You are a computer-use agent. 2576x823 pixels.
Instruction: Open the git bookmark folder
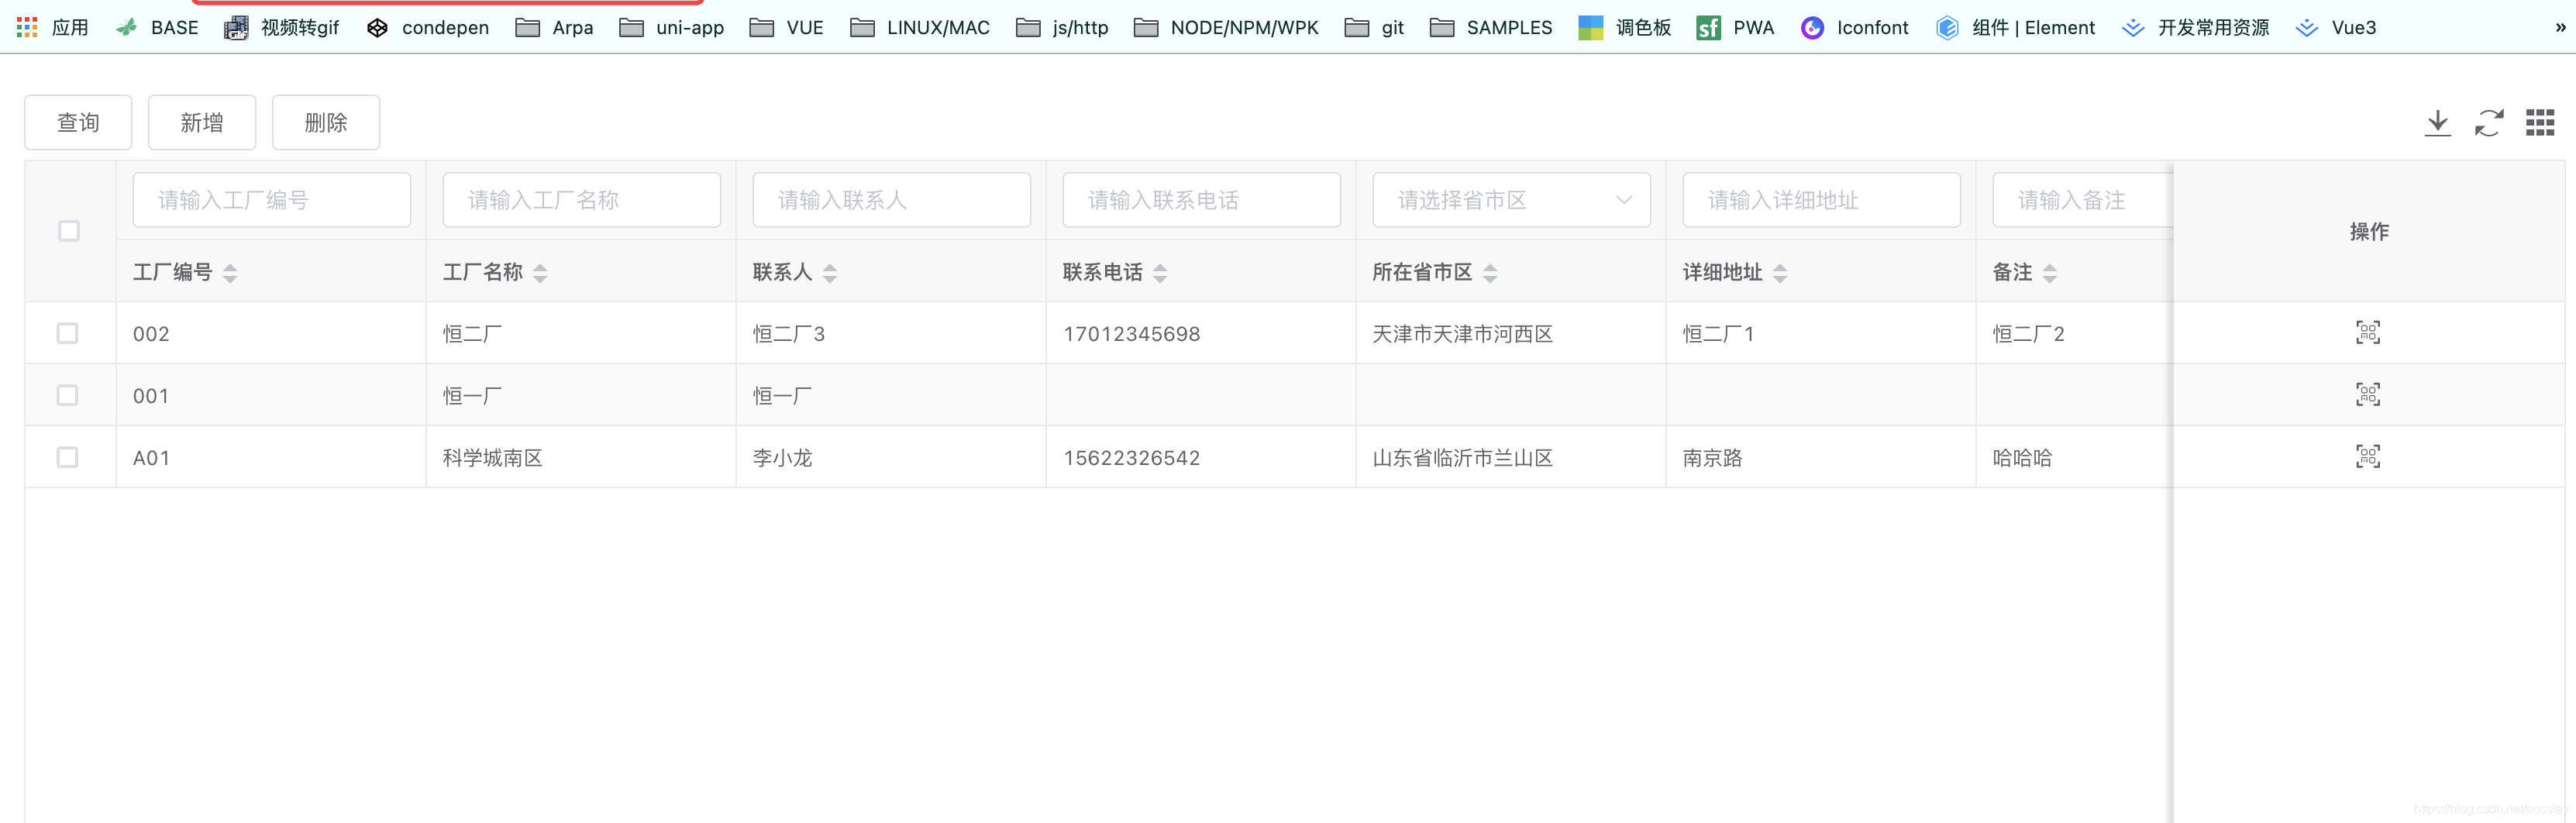(1375, 27)
